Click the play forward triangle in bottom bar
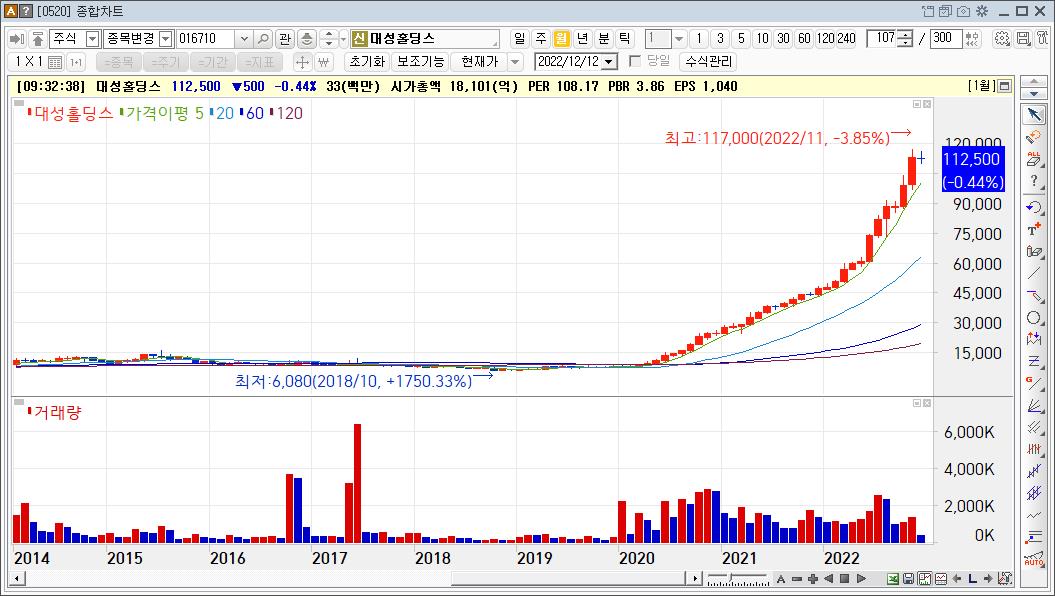The height and width of the screenshot is (596, 1055). (x=861, y=579)
